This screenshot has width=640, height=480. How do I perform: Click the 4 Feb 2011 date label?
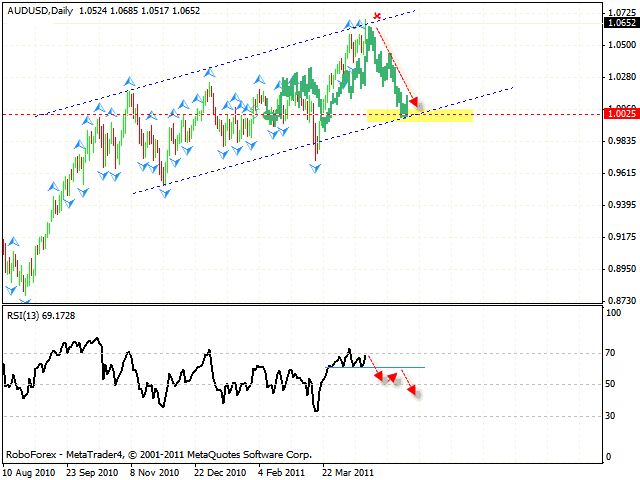point(279,471)
